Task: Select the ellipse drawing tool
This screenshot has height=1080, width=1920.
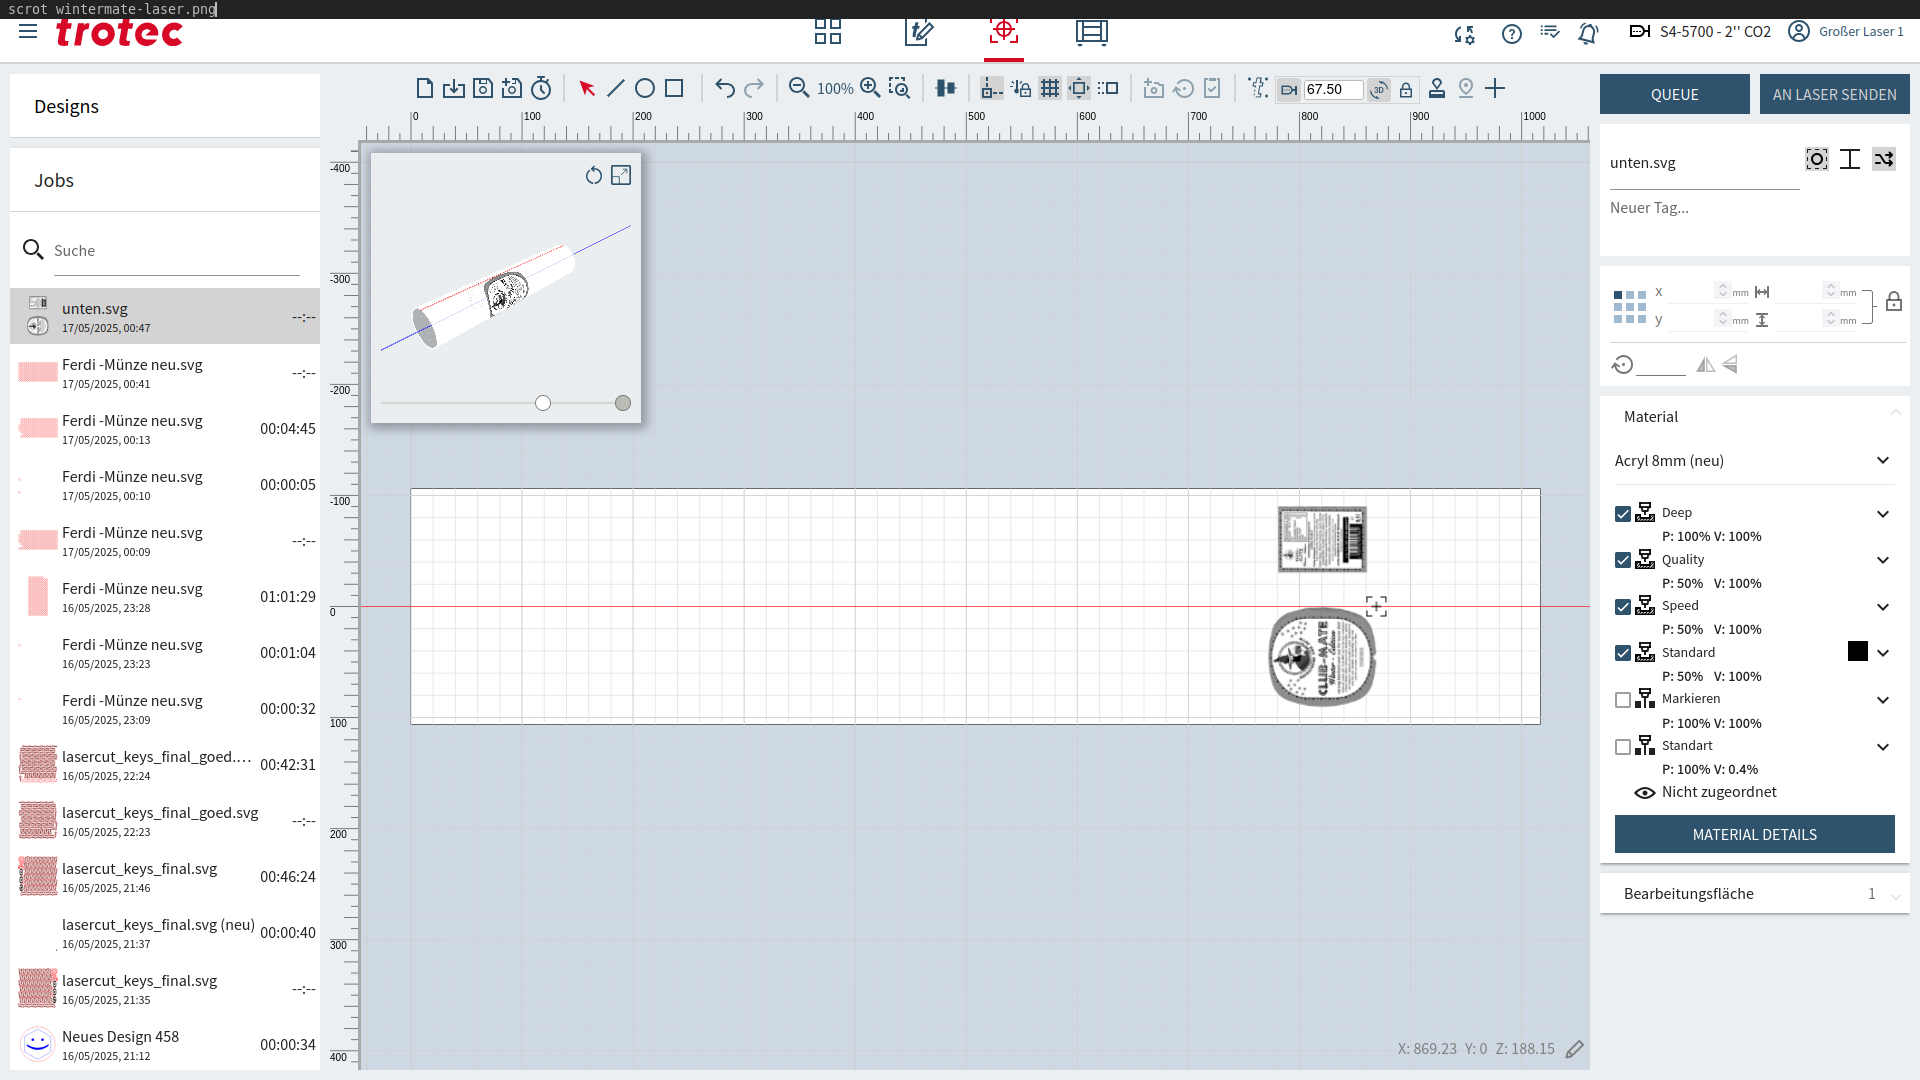Action: pos(645,89)
